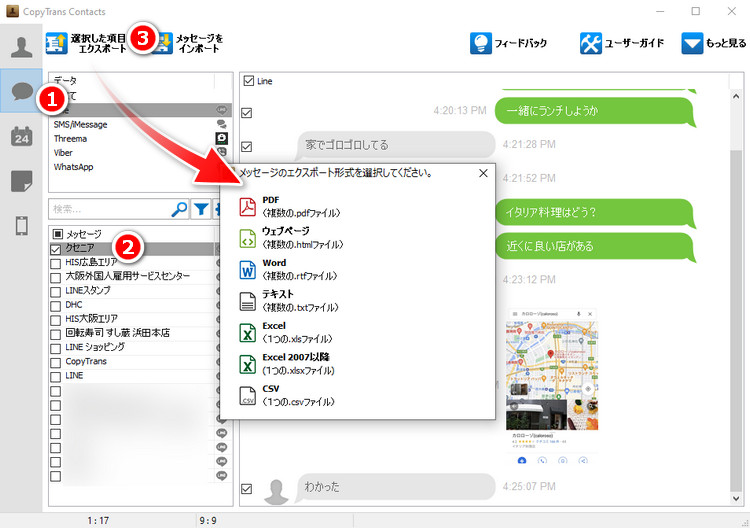Click the search magnifier icon
The height and width of the screenshot is (528, 750).
179,209
